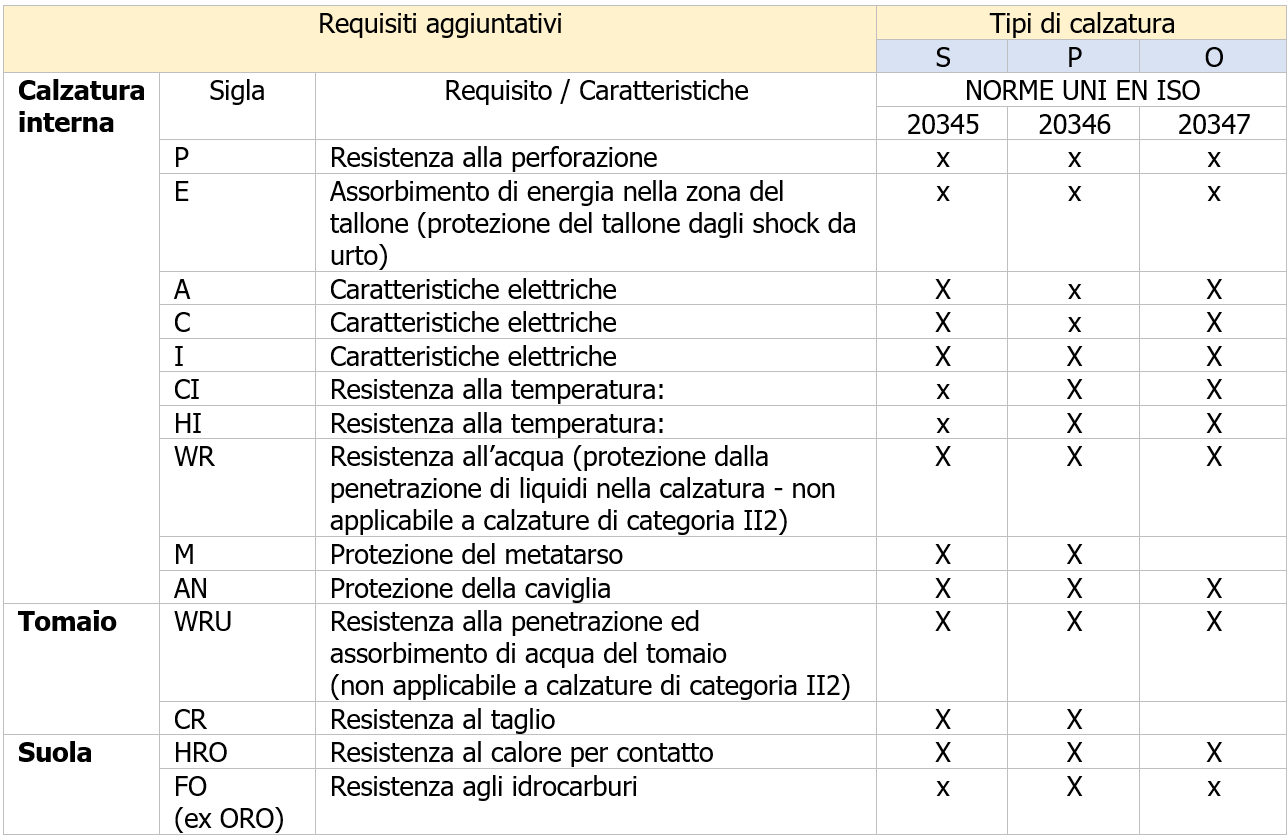This screenshot has width=1287, height=838.
Task: Click the "Sigla" column header
Action: tap(237, 91)
